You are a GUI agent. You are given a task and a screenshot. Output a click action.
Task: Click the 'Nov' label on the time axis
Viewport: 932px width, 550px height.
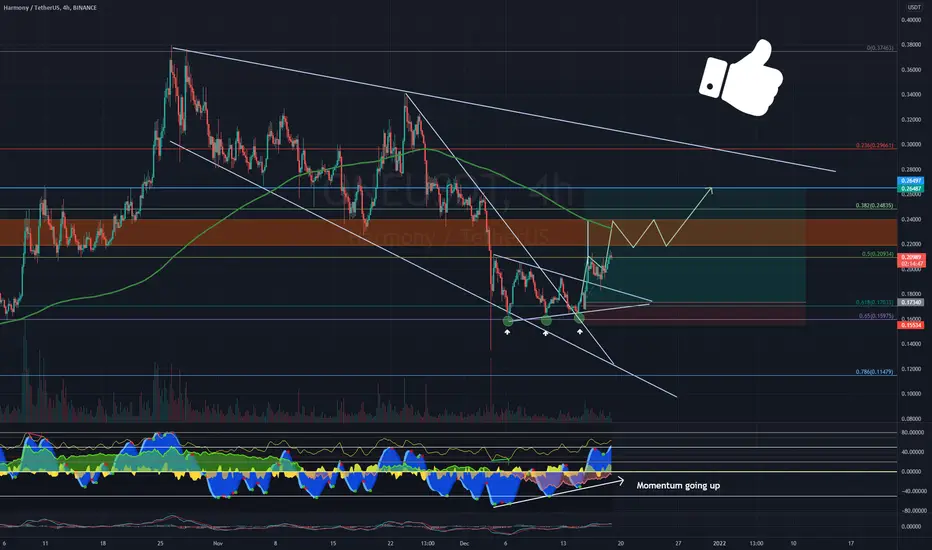[x=218, y=543]
